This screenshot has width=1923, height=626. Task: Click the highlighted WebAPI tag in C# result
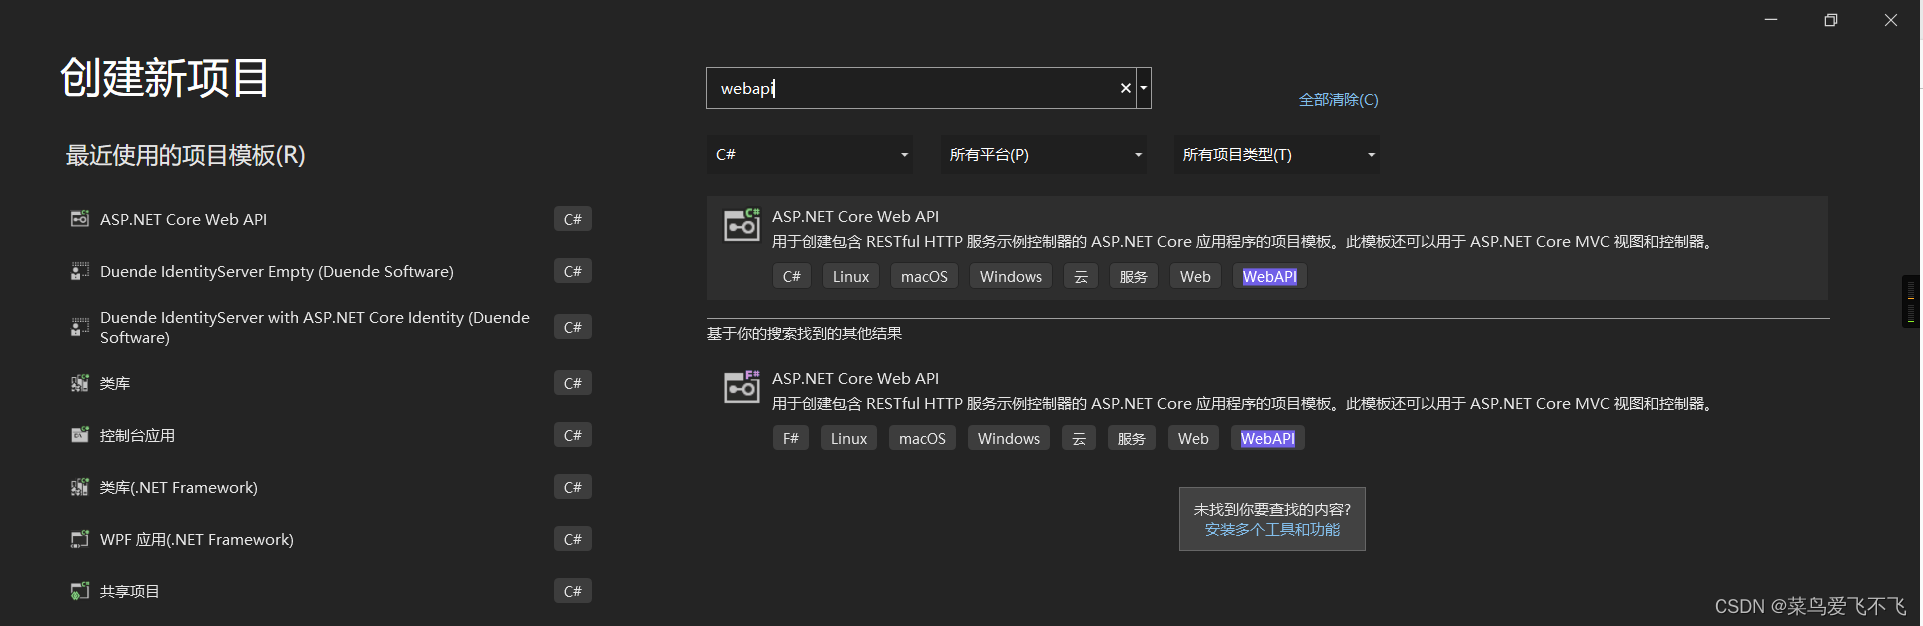click(x=1270, y=277)
